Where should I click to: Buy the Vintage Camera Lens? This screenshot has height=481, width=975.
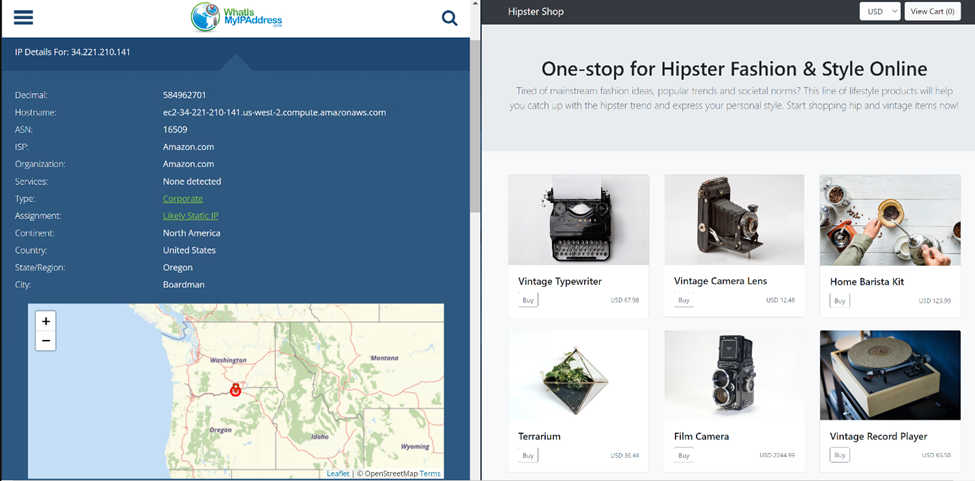click(x=684, y=300)
